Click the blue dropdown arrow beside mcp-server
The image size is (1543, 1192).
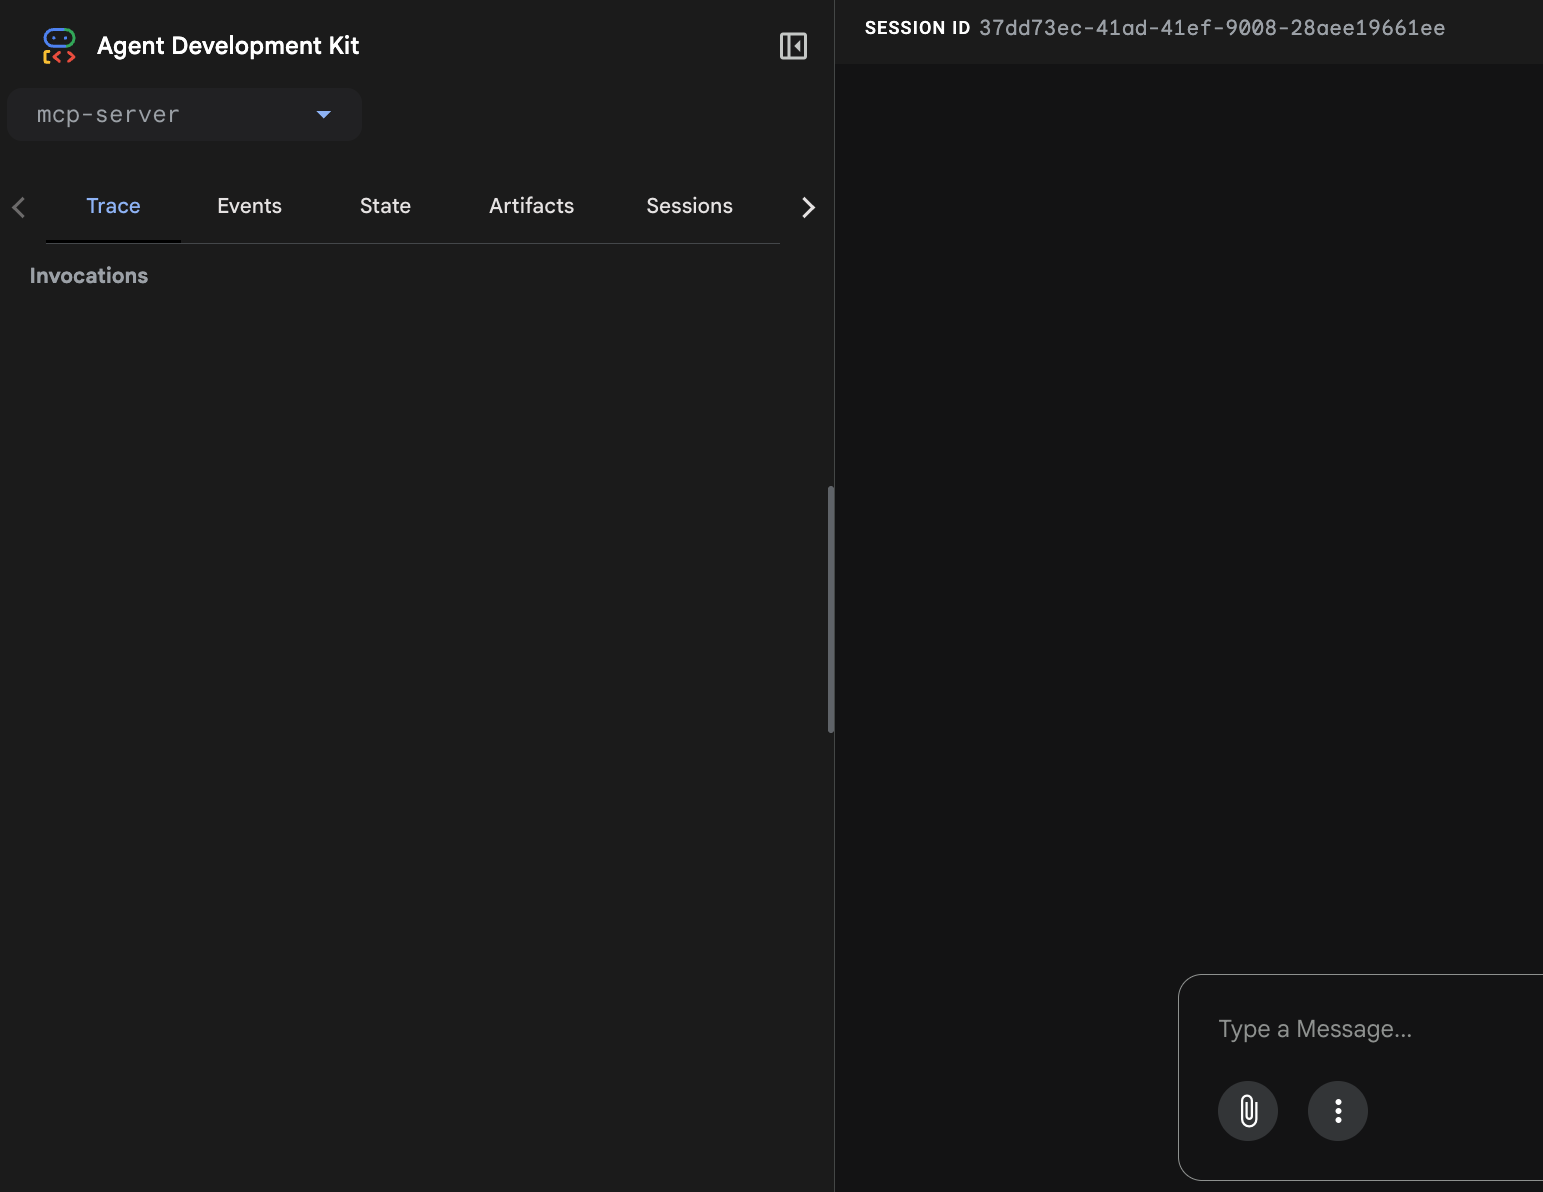(323, 115)
